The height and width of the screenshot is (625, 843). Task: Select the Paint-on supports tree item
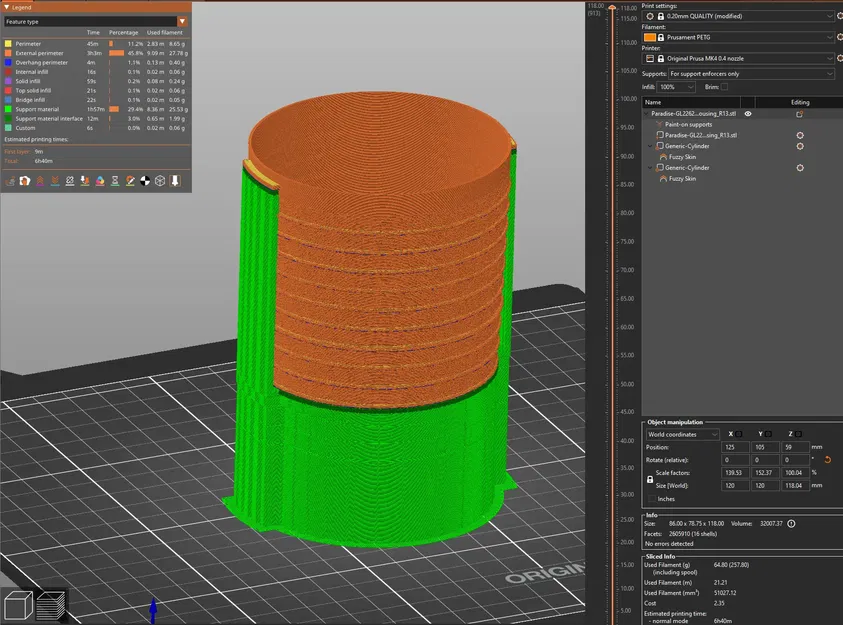(x=688, y=124)
